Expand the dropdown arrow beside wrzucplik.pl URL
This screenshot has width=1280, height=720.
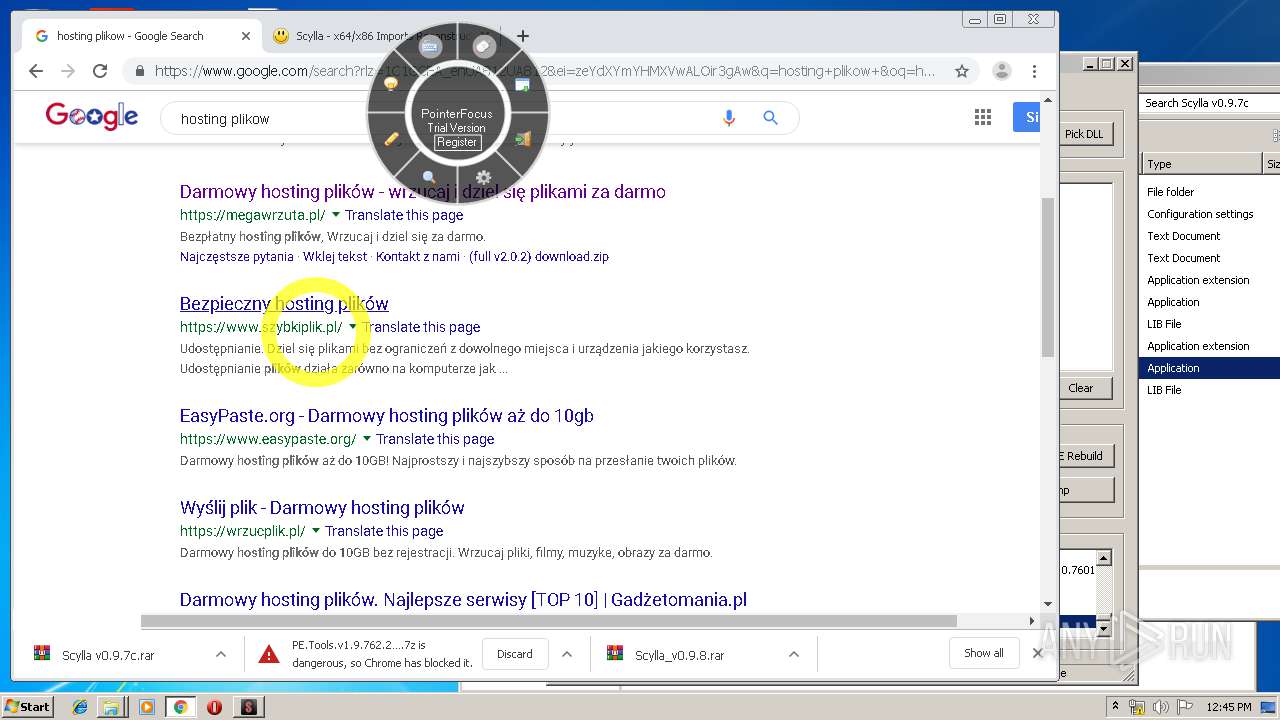click(x=316, y=531)
